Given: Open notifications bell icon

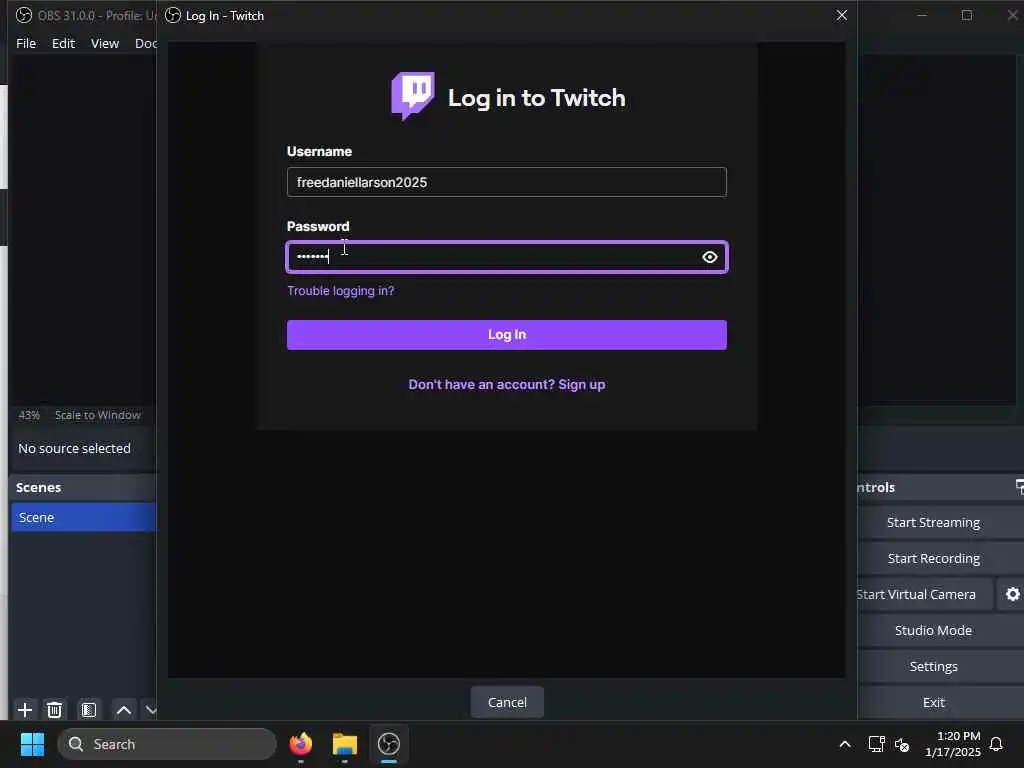Looking at the screenshot, I should pyautogui.click(x=996, y=744).
